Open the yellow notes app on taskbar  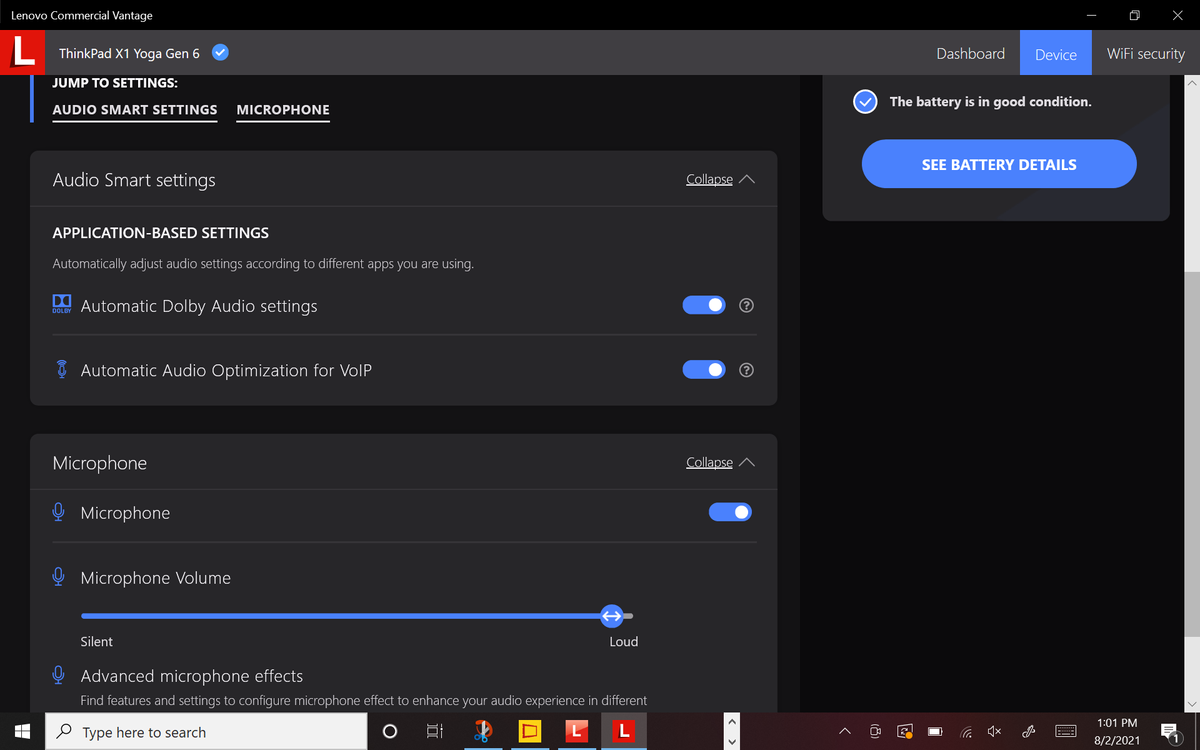(x=529, y=732)
